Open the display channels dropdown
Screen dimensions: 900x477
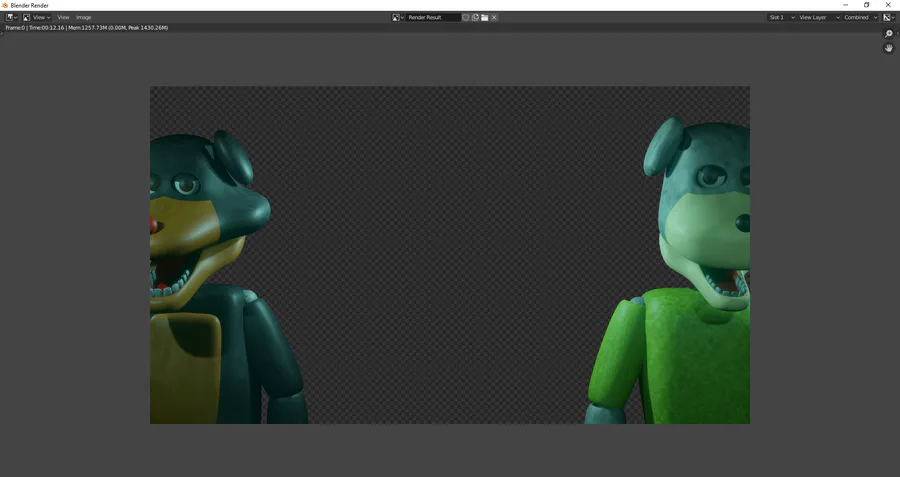tap(889, 17)
